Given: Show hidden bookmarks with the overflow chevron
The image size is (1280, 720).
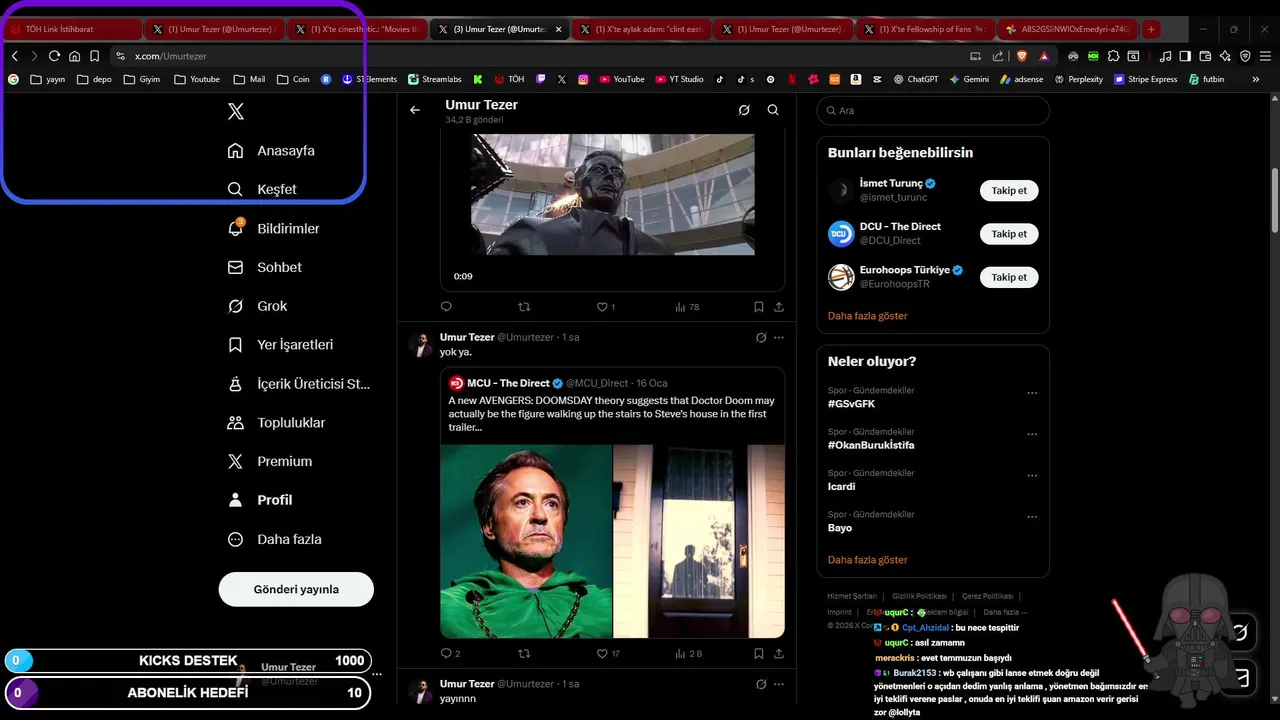Looking at the screenshot, I should pos(1255,79).
